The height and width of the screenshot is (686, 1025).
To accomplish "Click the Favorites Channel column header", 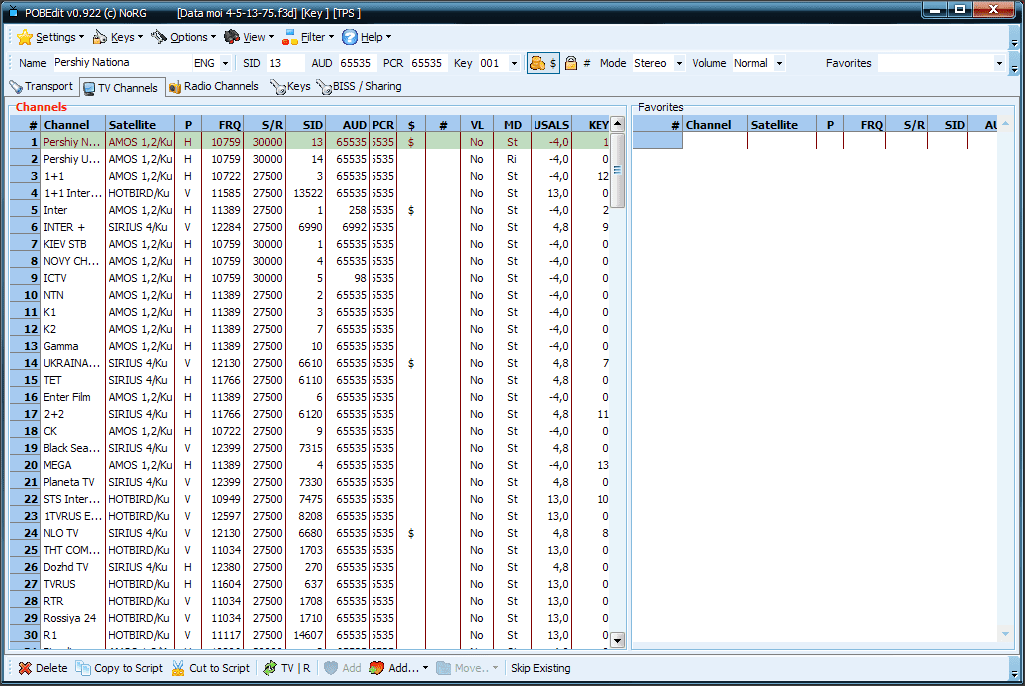I will coord(715,124).
